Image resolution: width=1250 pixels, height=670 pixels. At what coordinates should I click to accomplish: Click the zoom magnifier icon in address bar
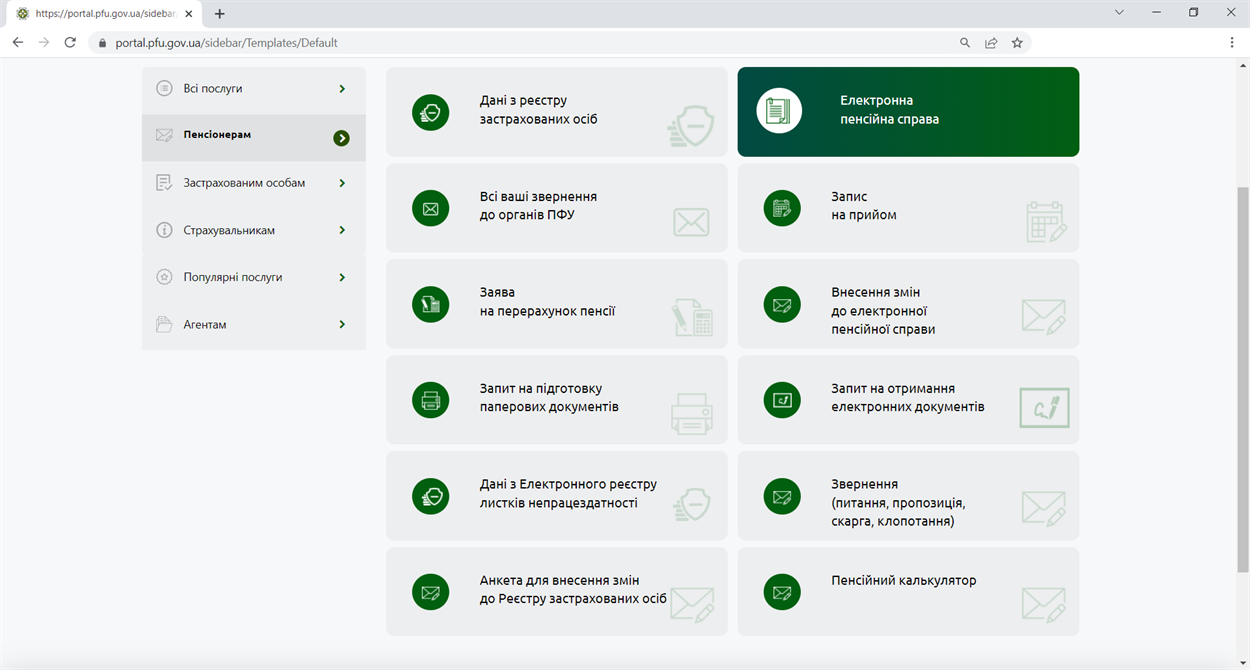click(x=965, y=43)
